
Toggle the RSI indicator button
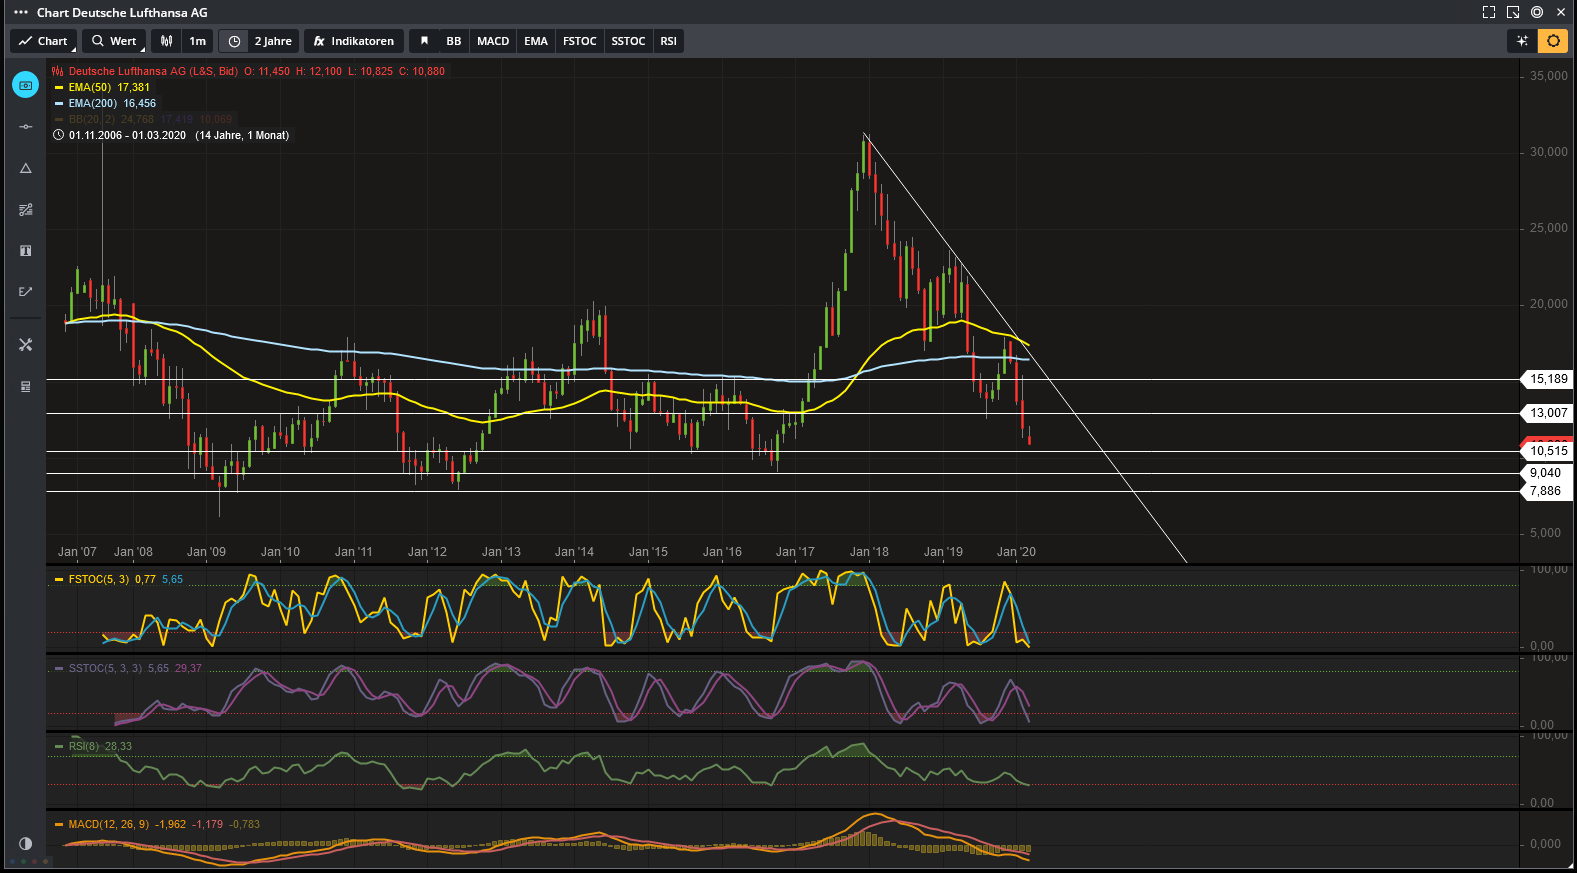(668, 41)
